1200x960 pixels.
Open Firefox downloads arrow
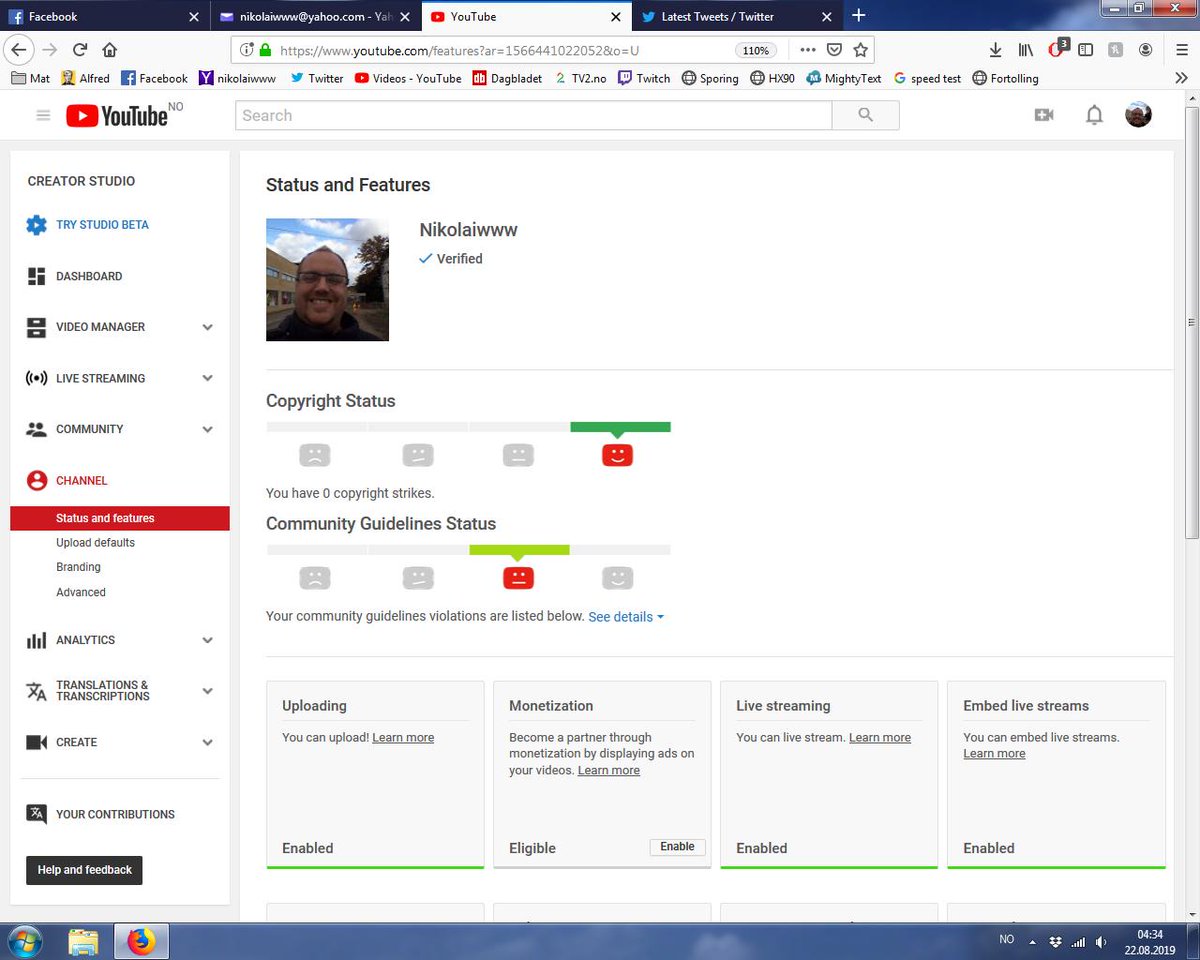pyautogui.click(x=995, y=50)
